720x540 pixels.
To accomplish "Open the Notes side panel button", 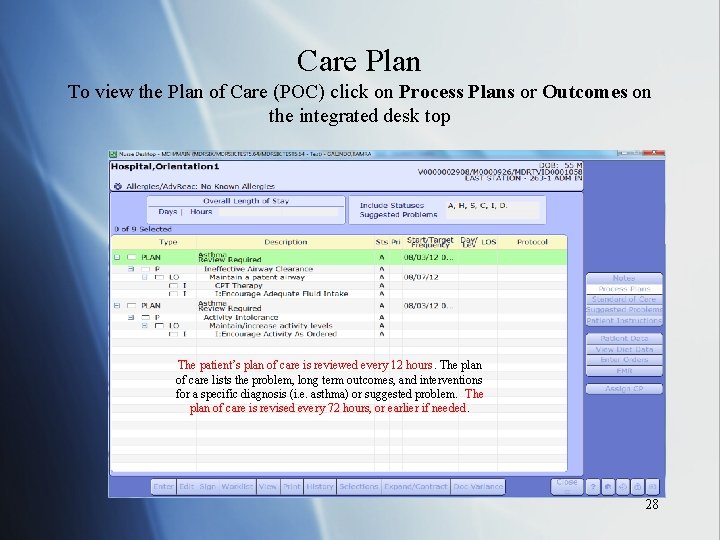I will click(x=624, y=278).
